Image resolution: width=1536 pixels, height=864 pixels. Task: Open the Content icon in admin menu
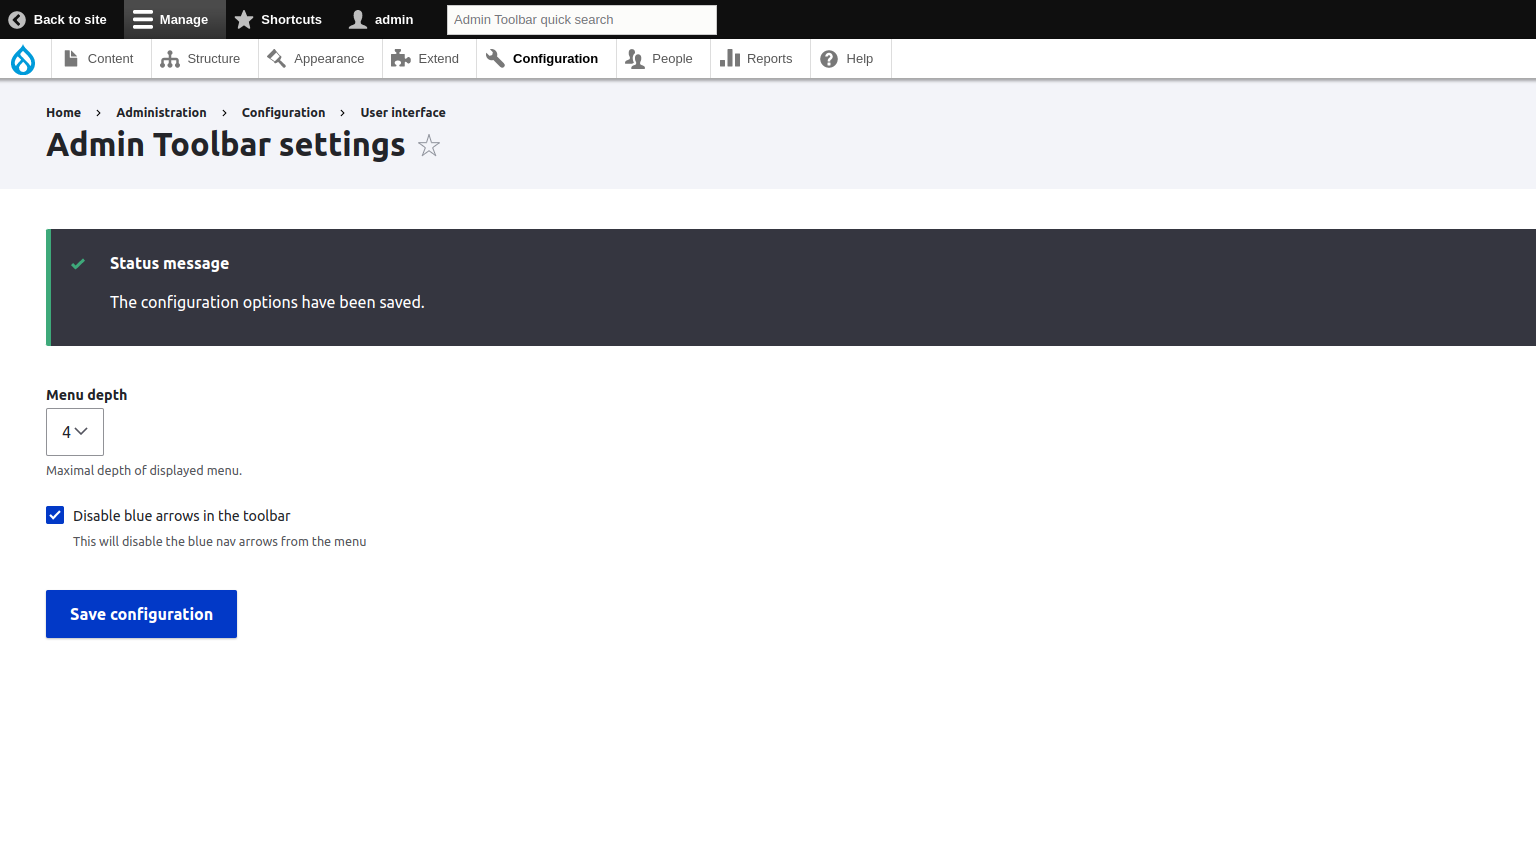[71, 58]
